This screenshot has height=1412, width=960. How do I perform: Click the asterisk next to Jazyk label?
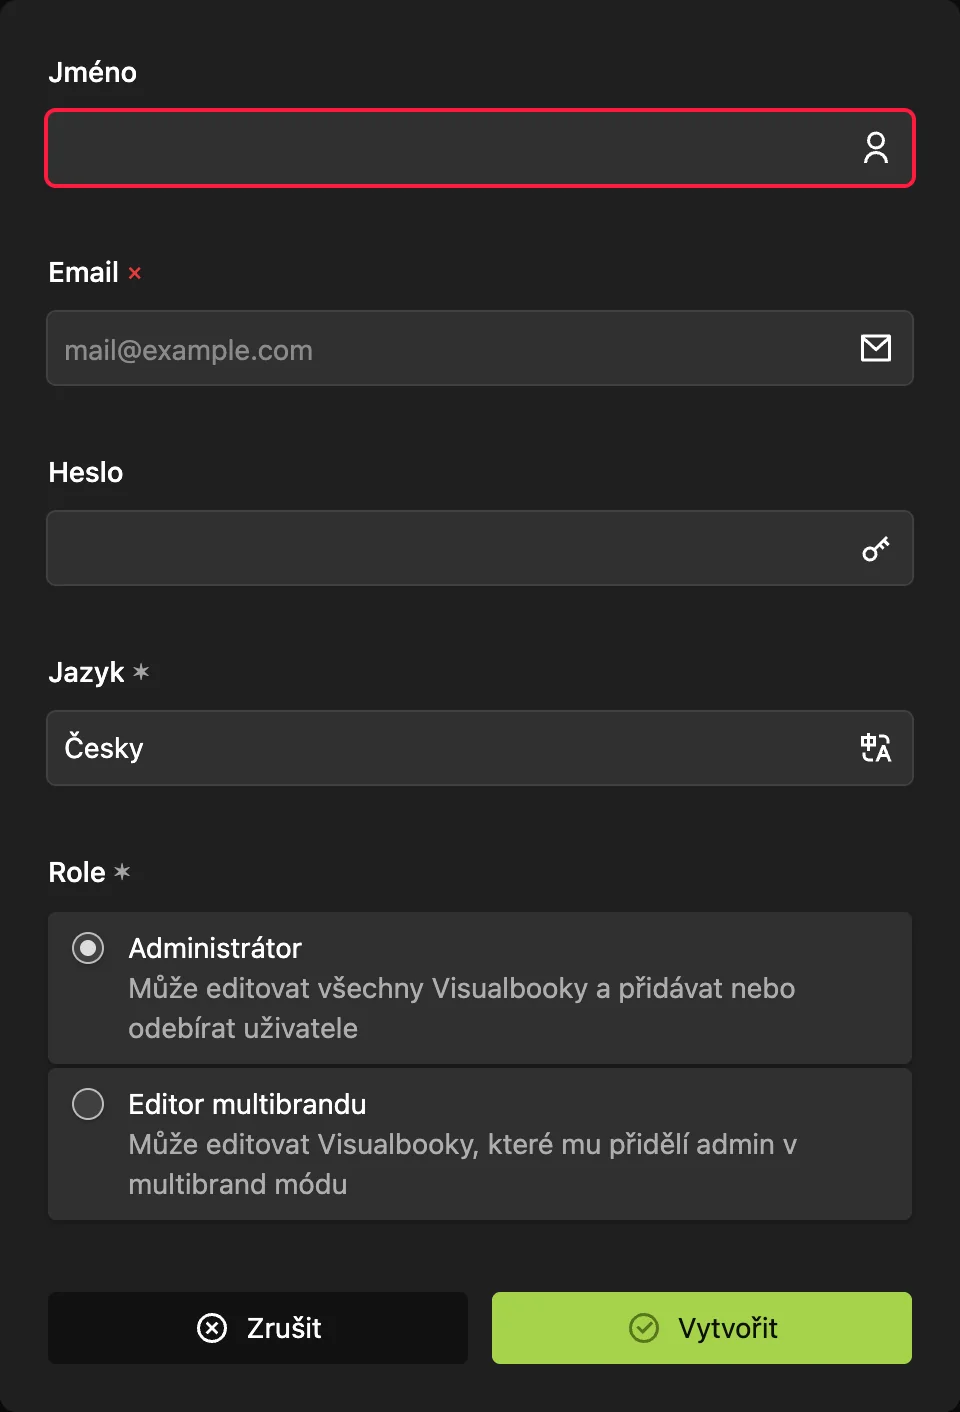(141, 672)
